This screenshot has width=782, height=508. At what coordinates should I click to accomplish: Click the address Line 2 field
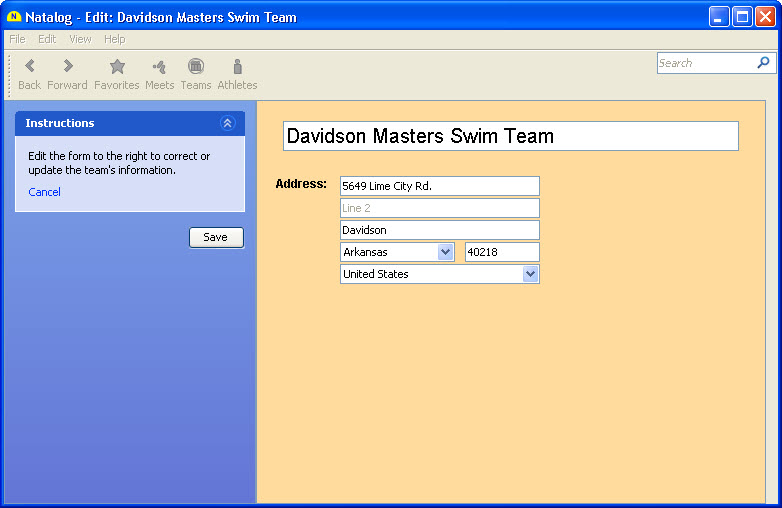[439, 208]
